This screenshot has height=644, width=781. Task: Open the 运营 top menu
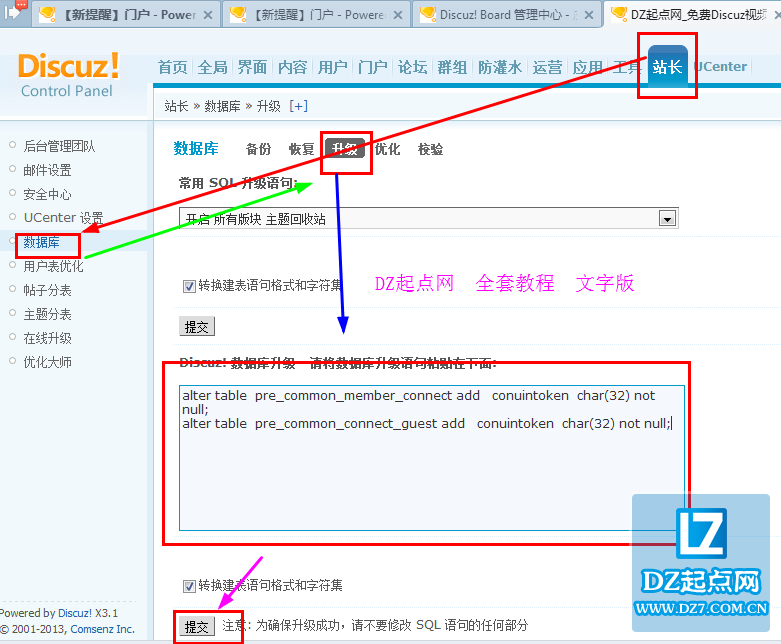[x=547, y=67]
